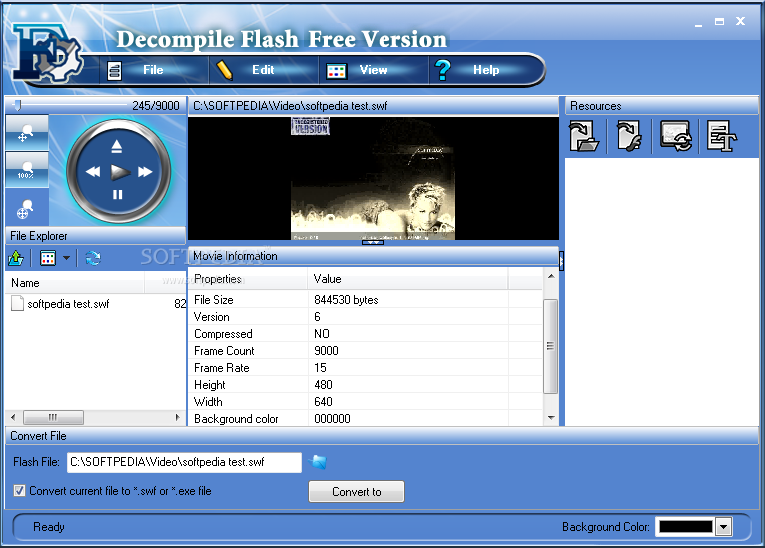765x548 pixels.
Task: Click the Resources text tool icon
Action: (722, 136)
